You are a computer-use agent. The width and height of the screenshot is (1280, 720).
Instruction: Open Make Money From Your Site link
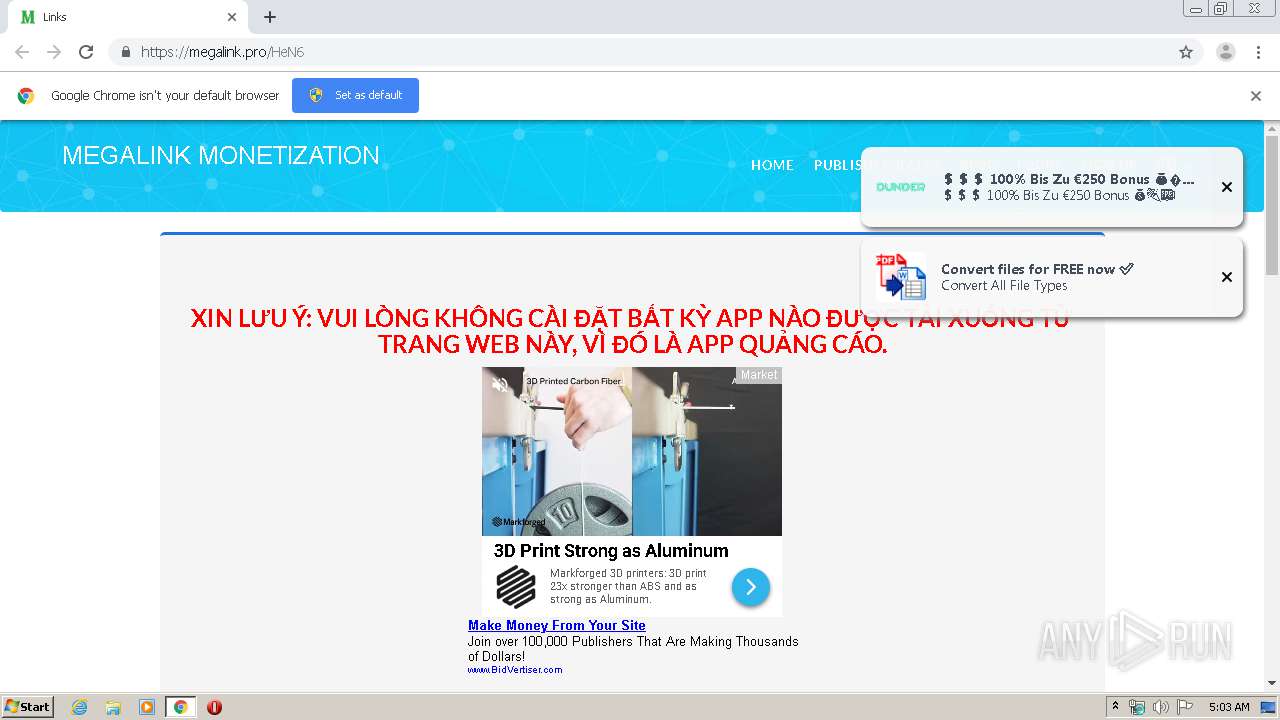(557, 626)
